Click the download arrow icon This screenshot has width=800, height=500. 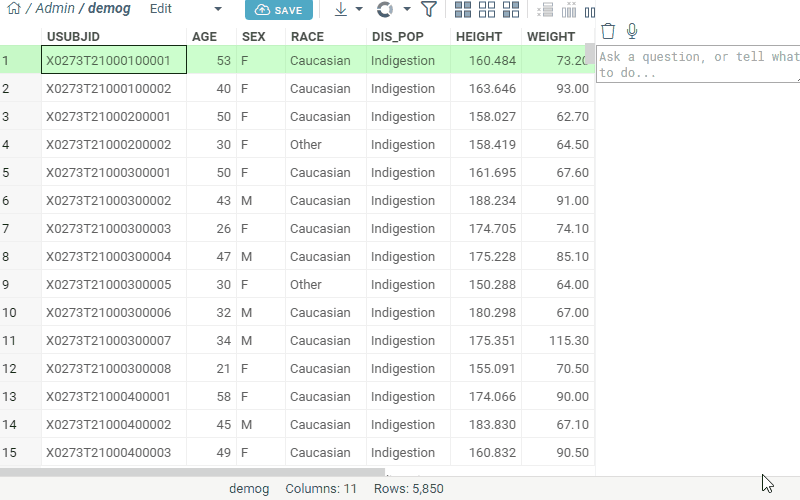pyautogui.click(x=341, y=10)
